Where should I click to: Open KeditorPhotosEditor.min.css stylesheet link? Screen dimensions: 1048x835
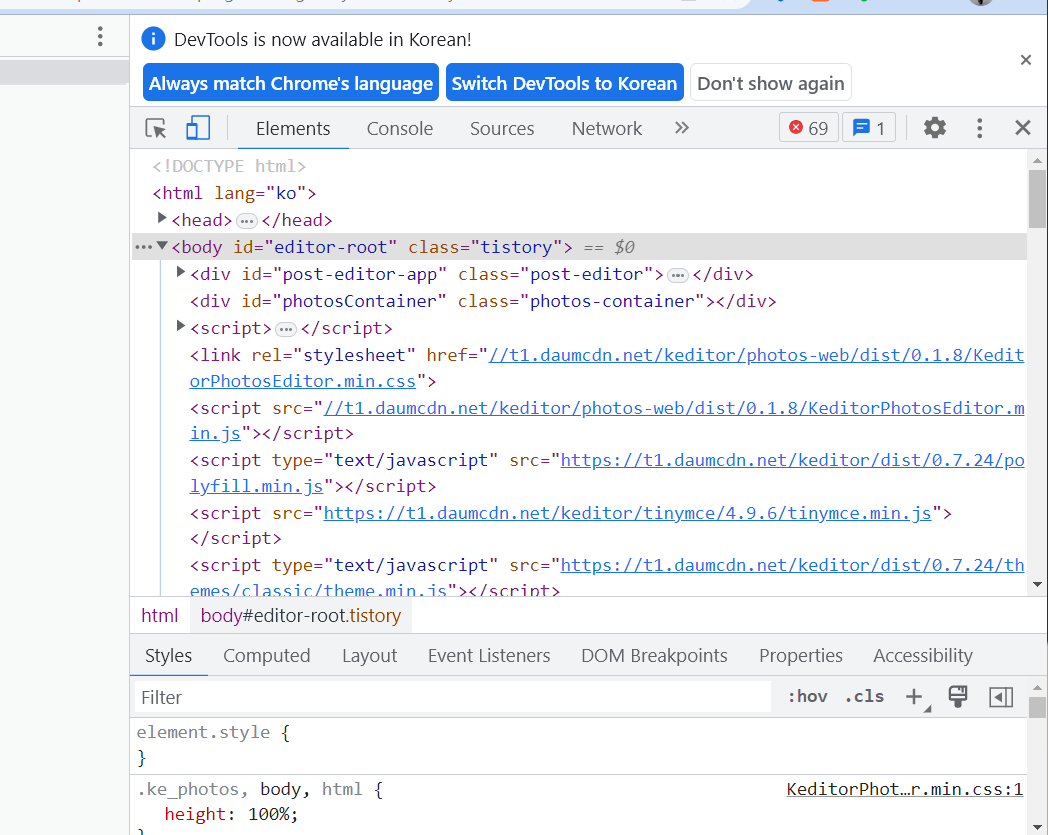click(x=607, y=368)
